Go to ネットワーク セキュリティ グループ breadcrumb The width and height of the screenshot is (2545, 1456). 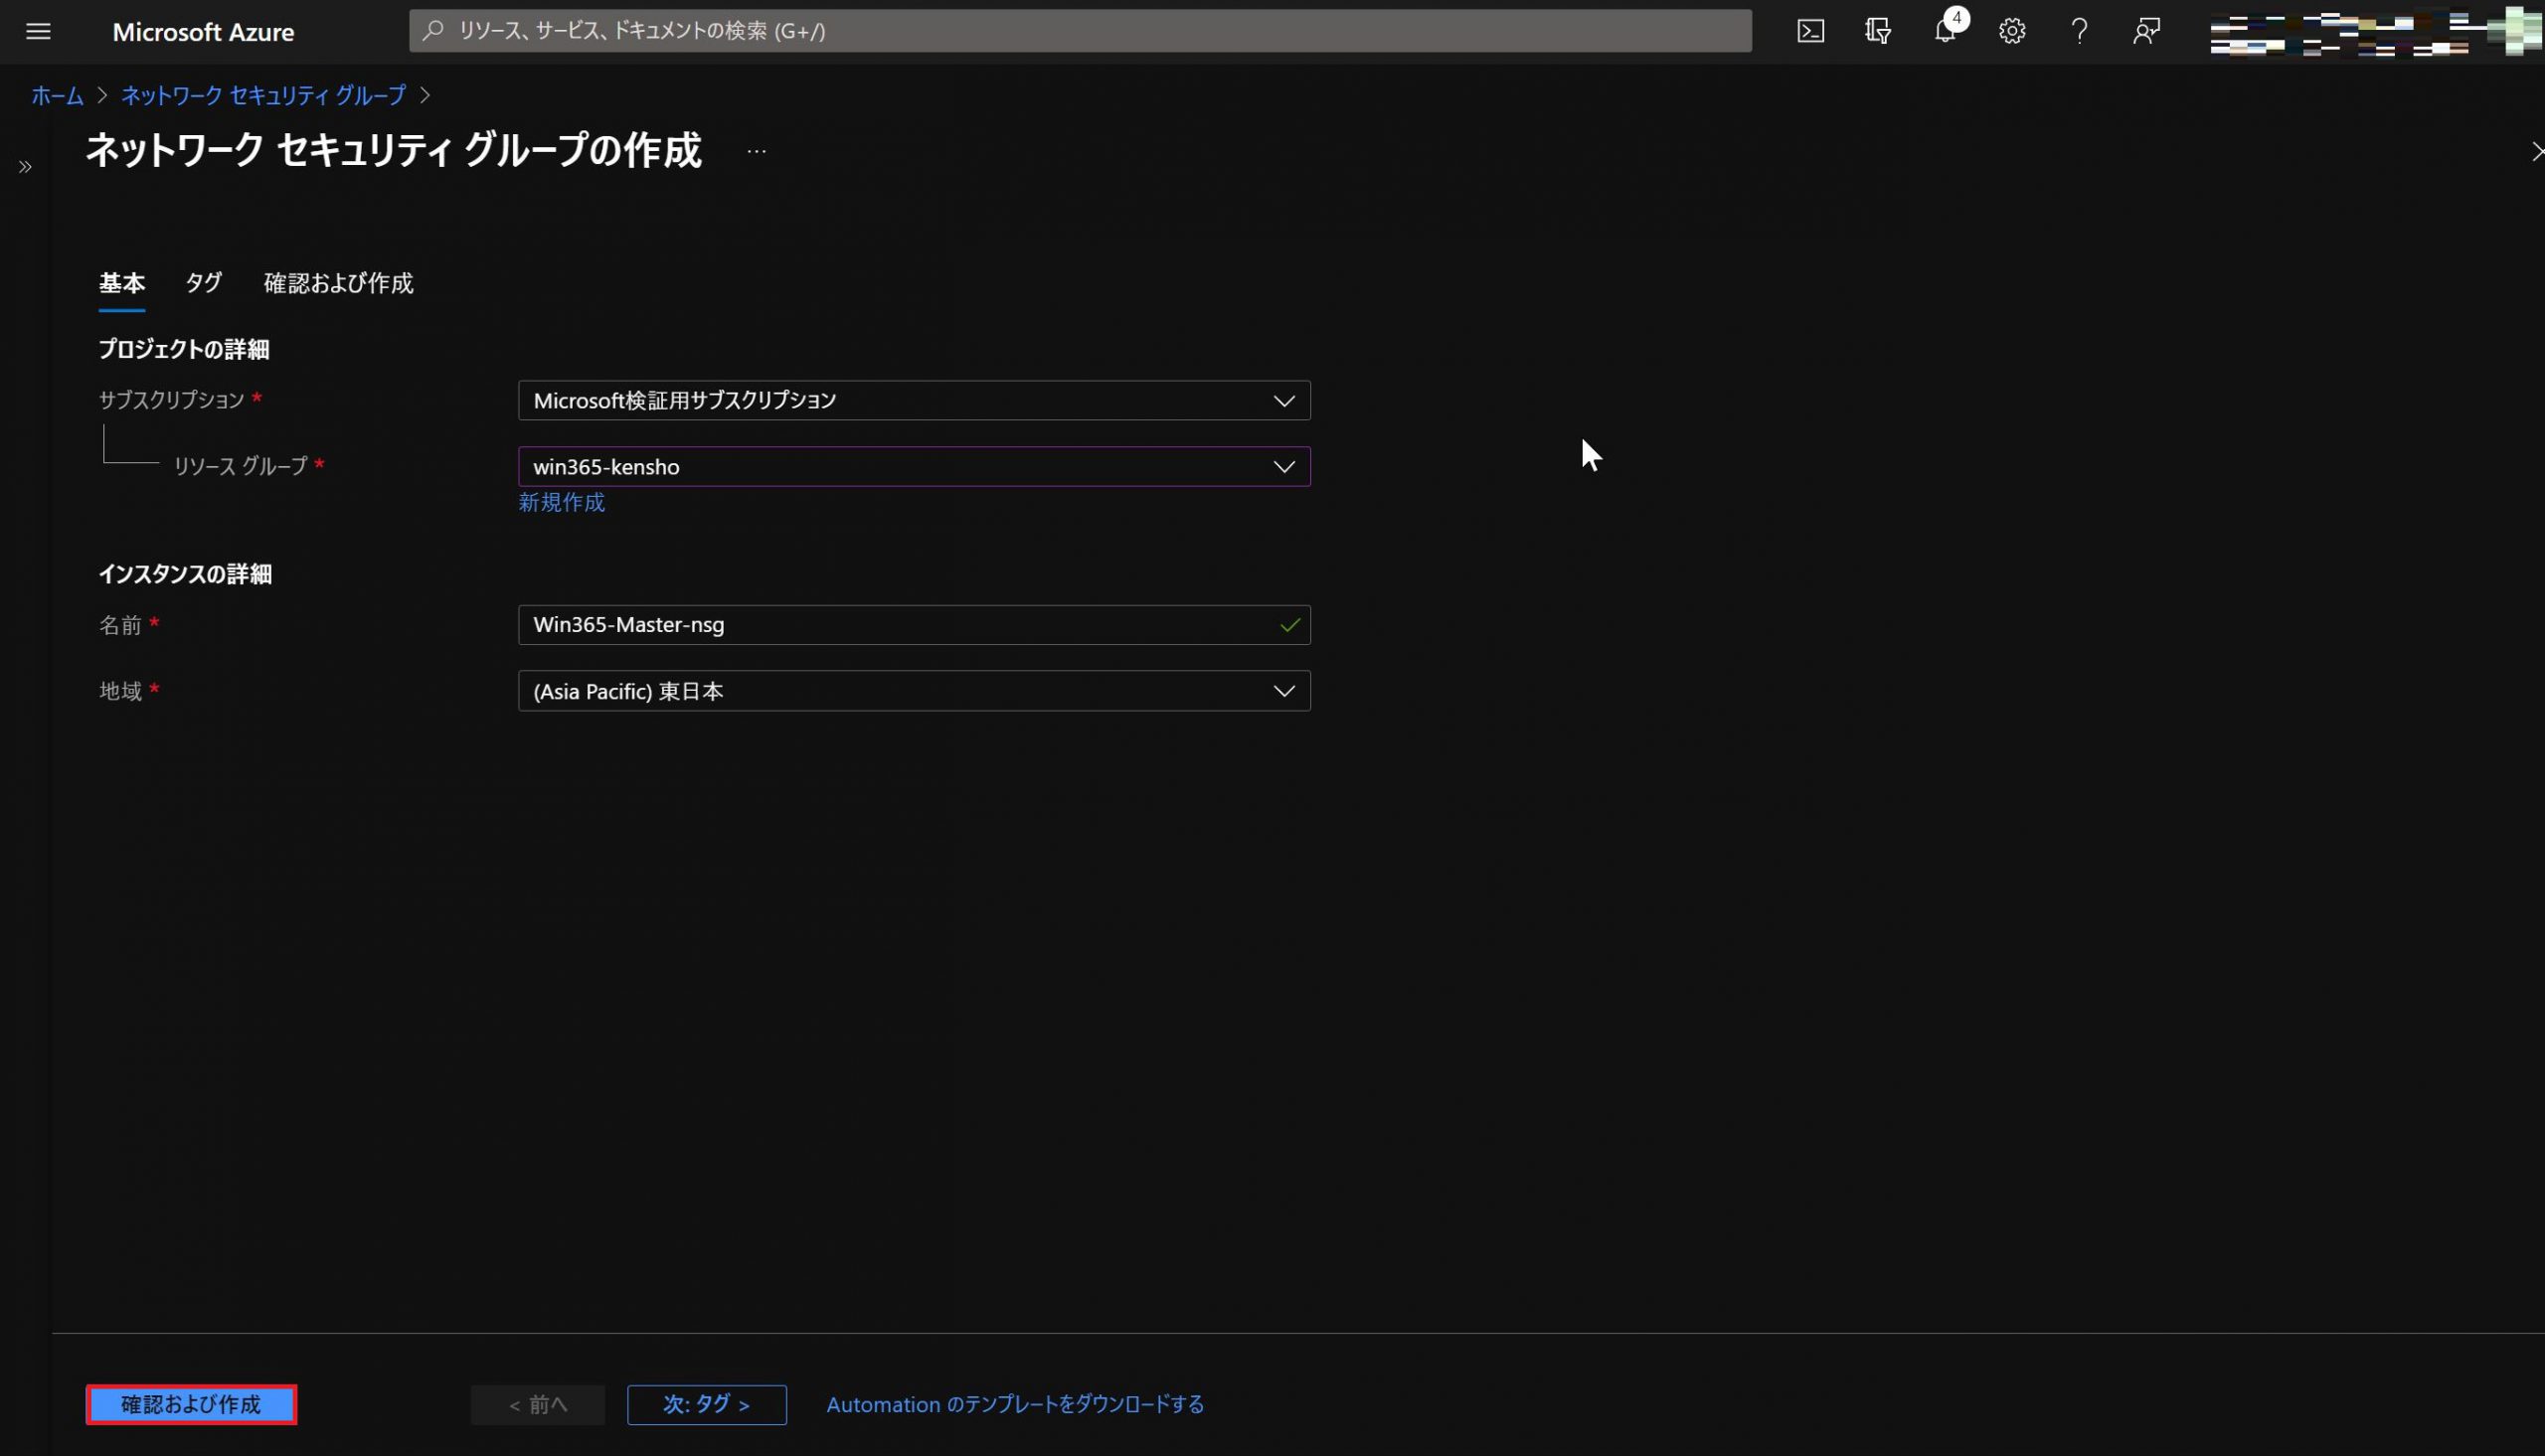[x=263, y=95]
